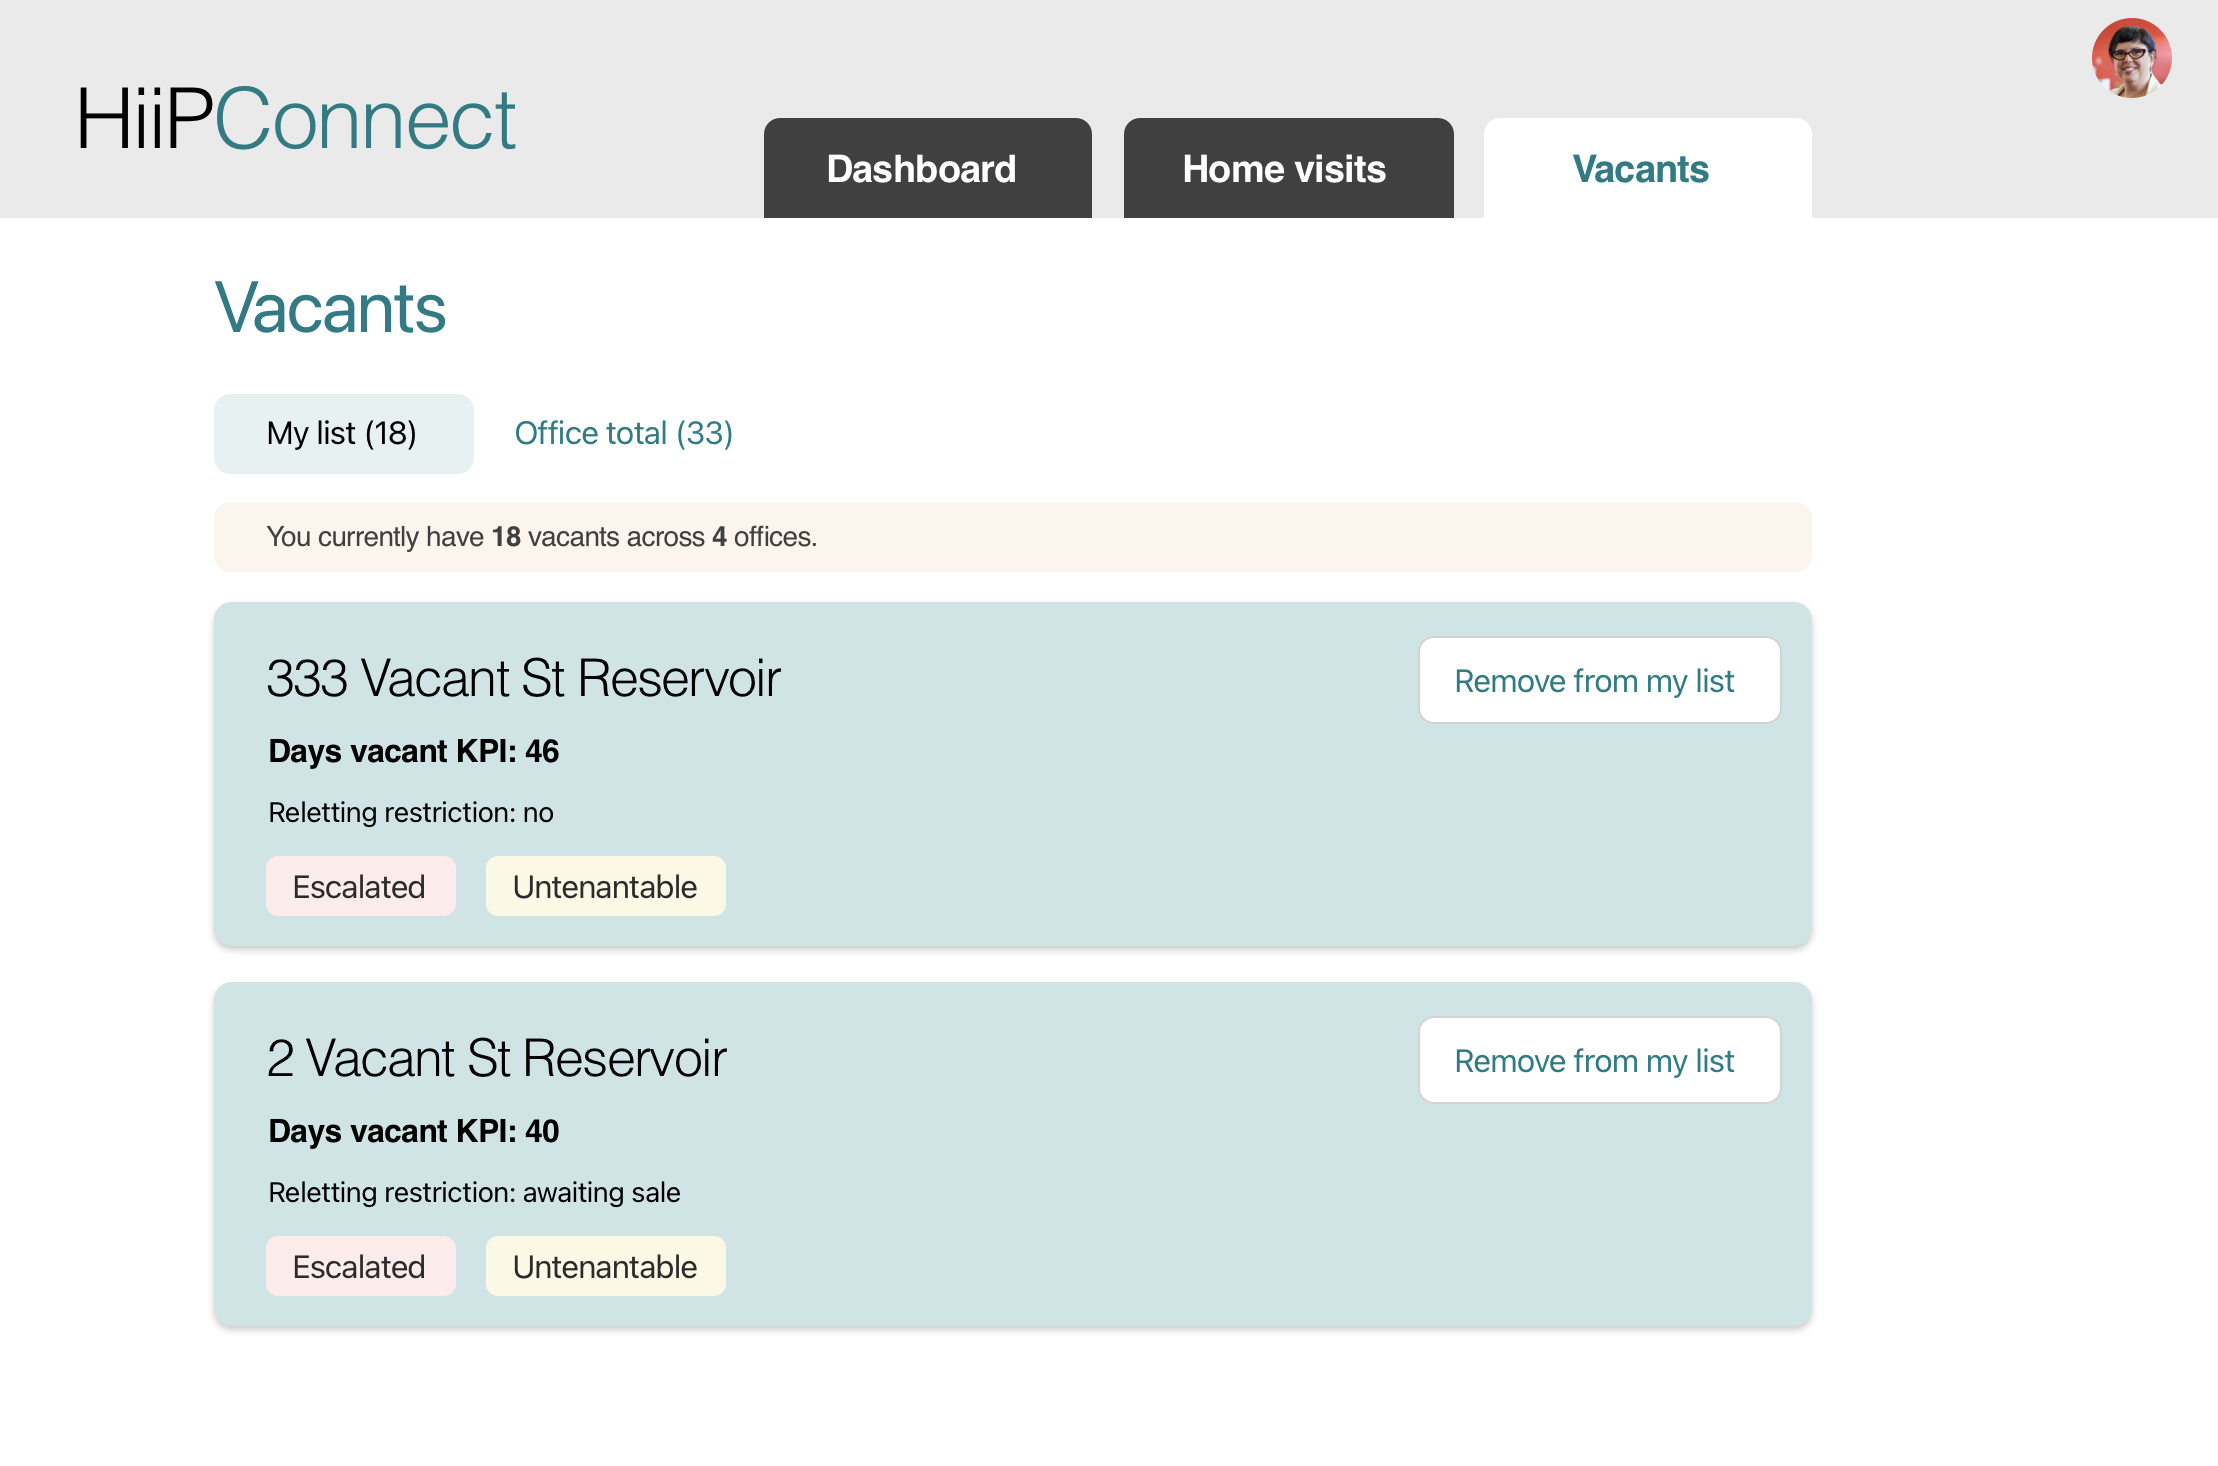The image size is (2218, 1466).
Task: Select the My list (18) filter
Action: point(343,434)
